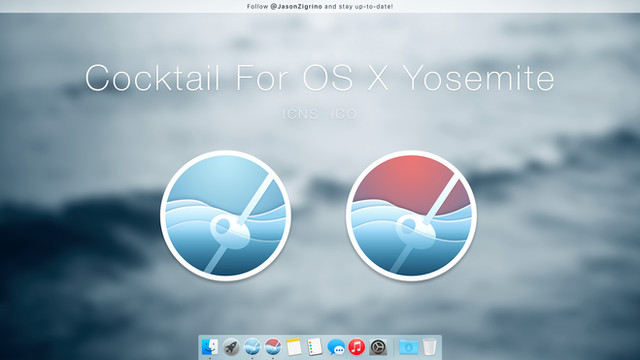640x360 pixels.
Task: Click the ICO format label
Action: click(344, 114)
